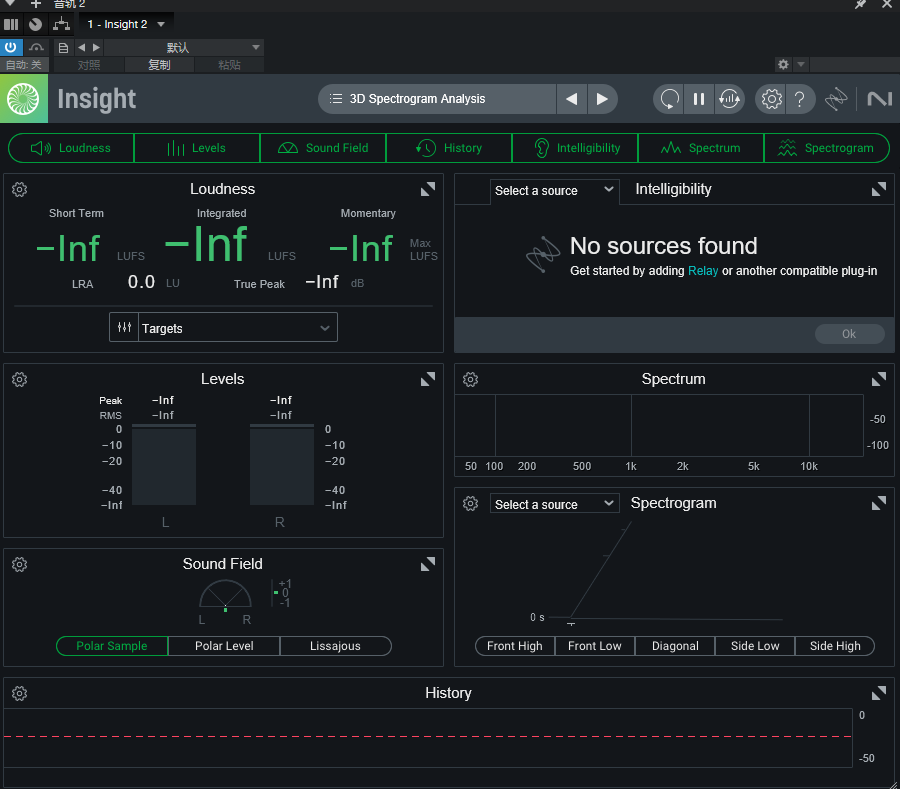Expand the Spectrogram panel

tap(879, 504)
